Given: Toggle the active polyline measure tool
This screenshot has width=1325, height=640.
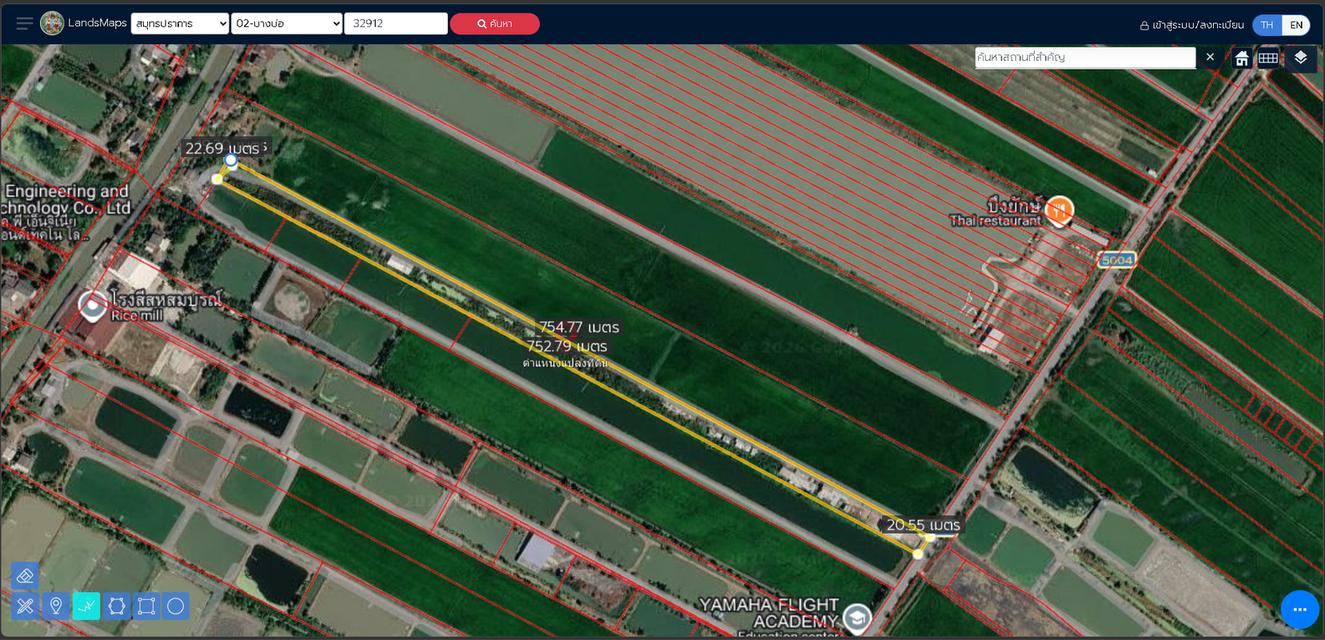Looking at the screenshot, I should (x=86, y=606).
